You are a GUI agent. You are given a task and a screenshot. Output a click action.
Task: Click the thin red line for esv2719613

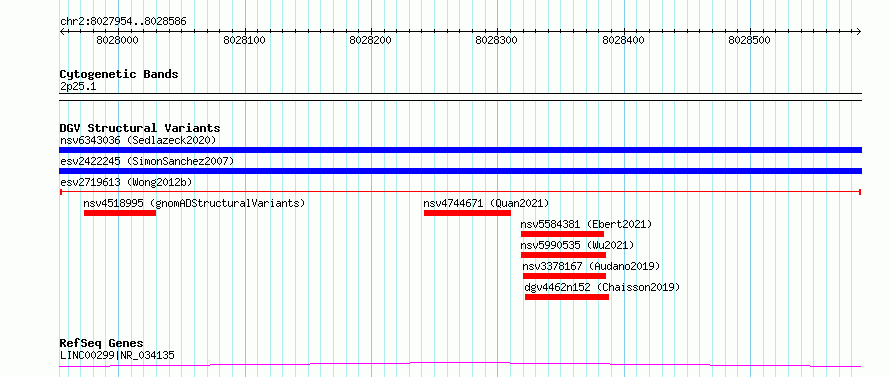coord(460,192)
